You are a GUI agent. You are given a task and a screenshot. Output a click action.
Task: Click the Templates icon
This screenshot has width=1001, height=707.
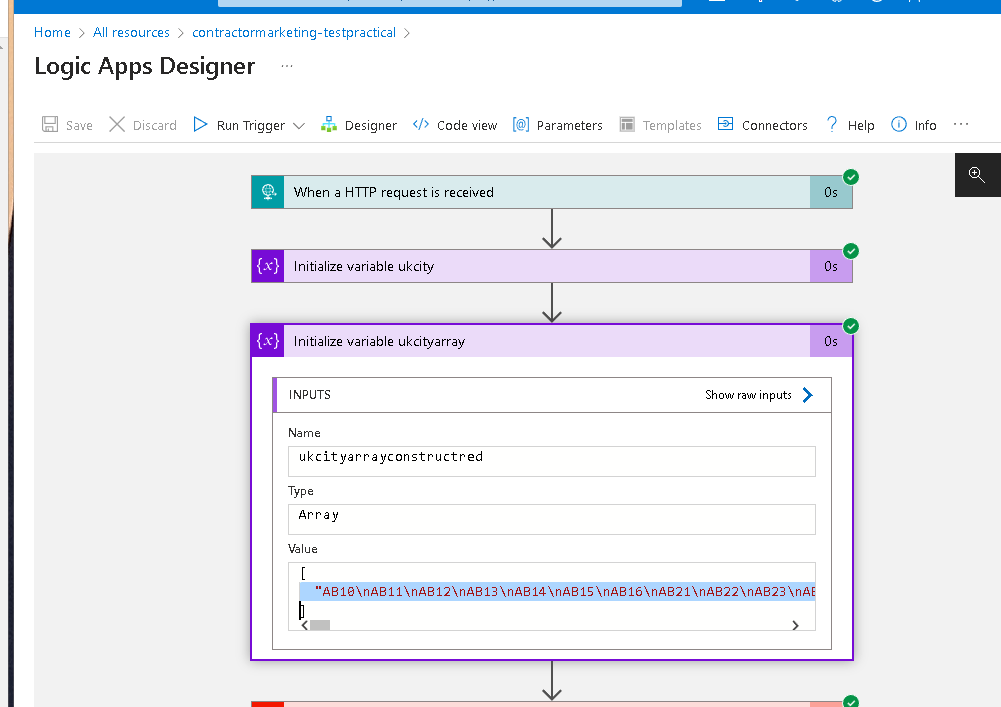click(628, 125)
